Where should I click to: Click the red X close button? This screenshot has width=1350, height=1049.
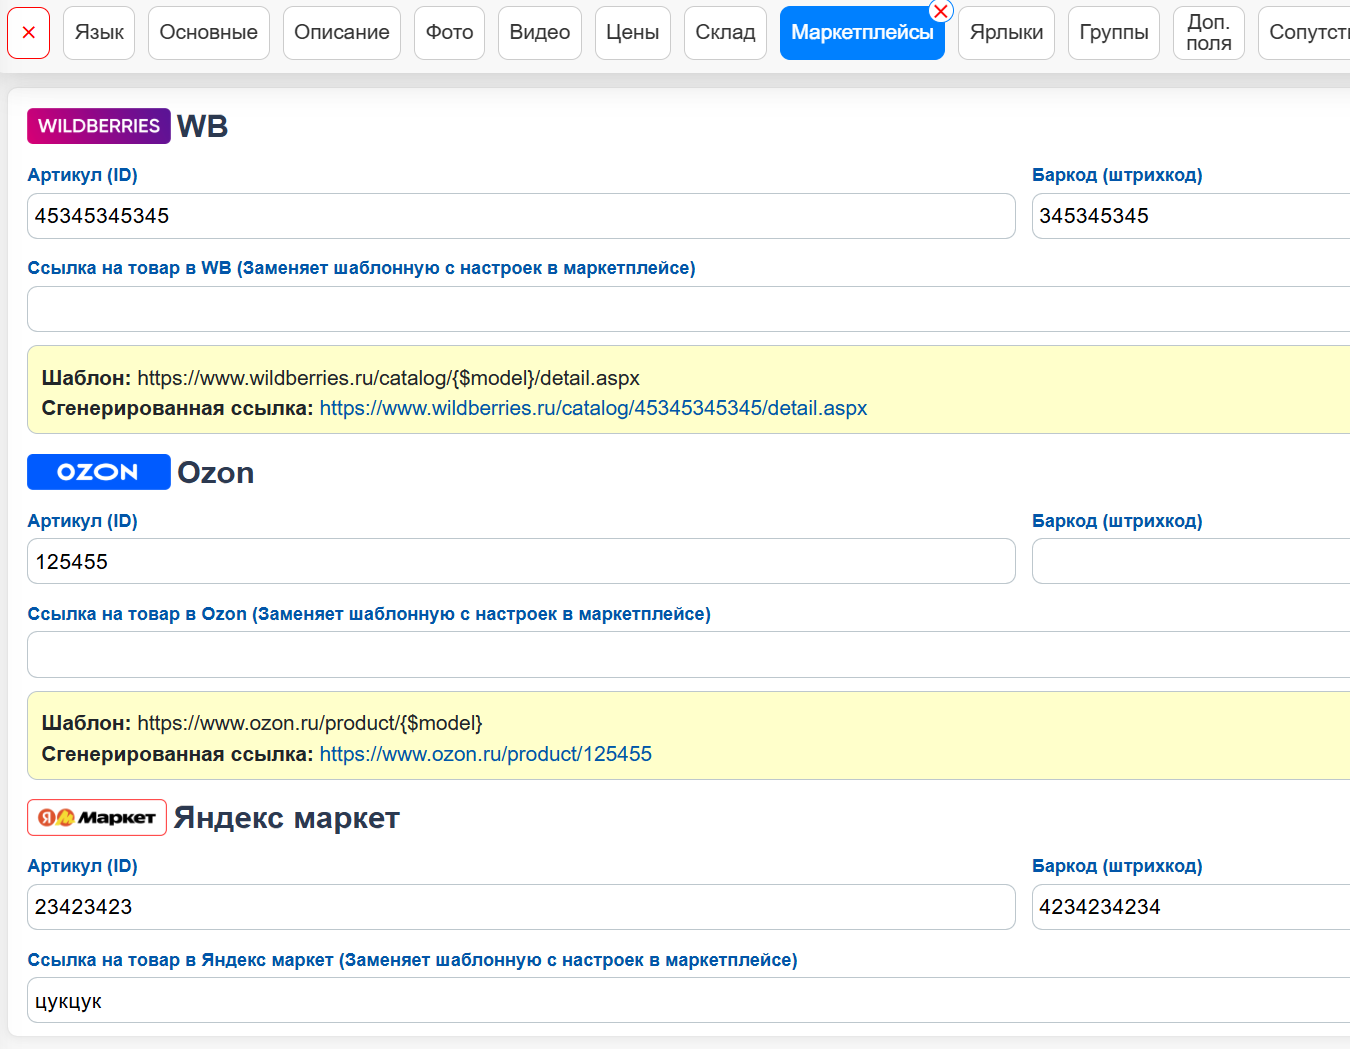(x=29, y=32)
